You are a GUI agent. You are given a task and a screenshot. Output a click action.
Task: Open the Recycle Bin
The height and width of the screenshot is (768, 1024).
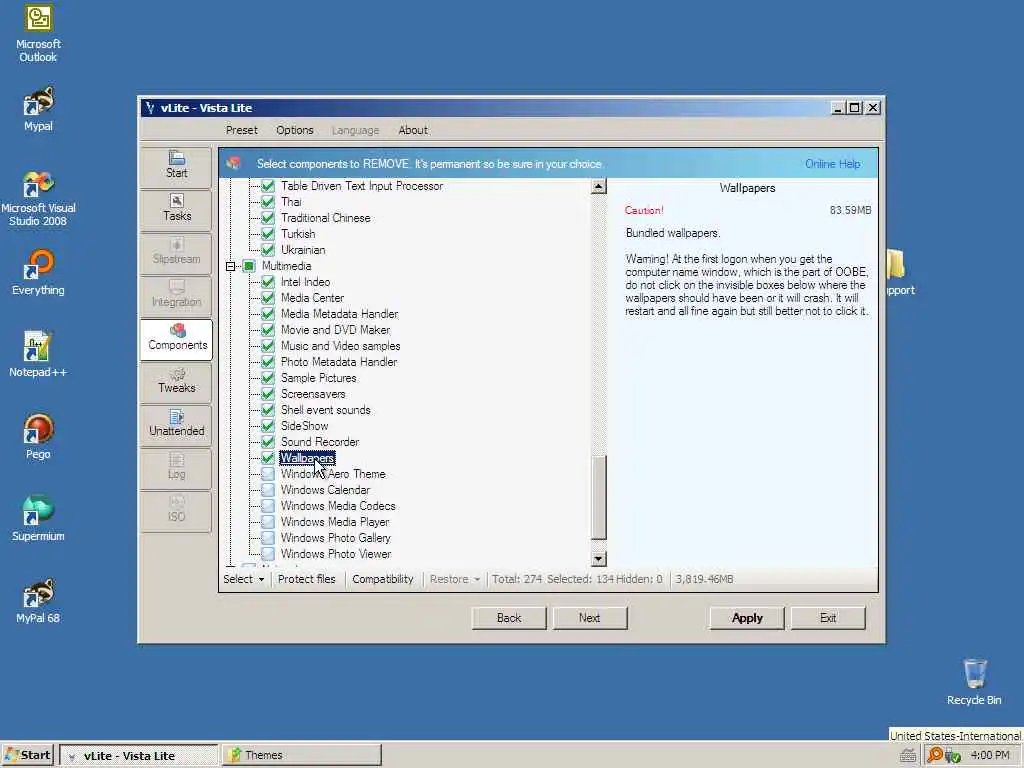pyautogui.click(x=974, y=682)
